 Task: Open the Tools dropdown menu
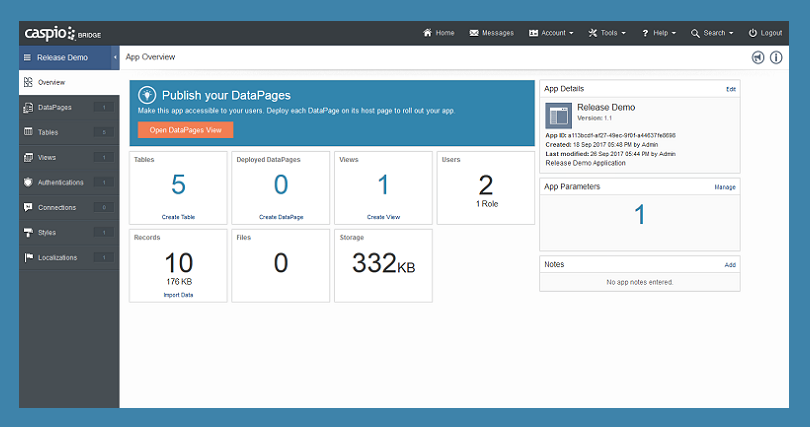607,33
